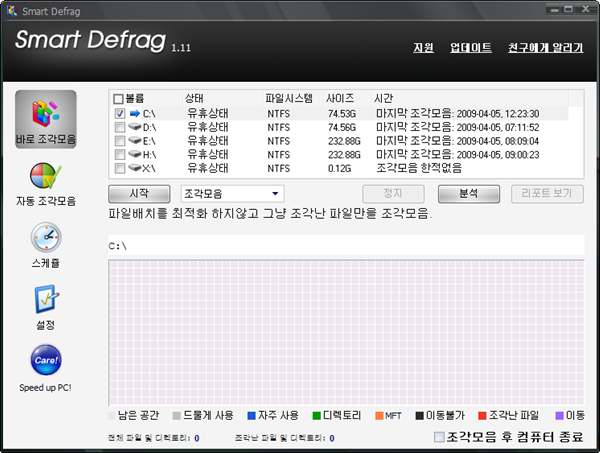
Task: Select the 2009-04-05, 08:09:04 defrag time
Action: click(498, 141)
